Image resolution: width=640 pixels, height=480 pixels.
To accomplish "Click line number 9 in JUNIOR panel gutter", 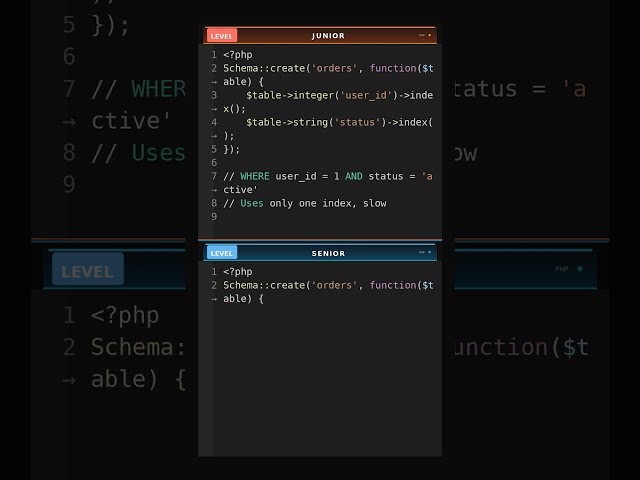I will 214,217.
